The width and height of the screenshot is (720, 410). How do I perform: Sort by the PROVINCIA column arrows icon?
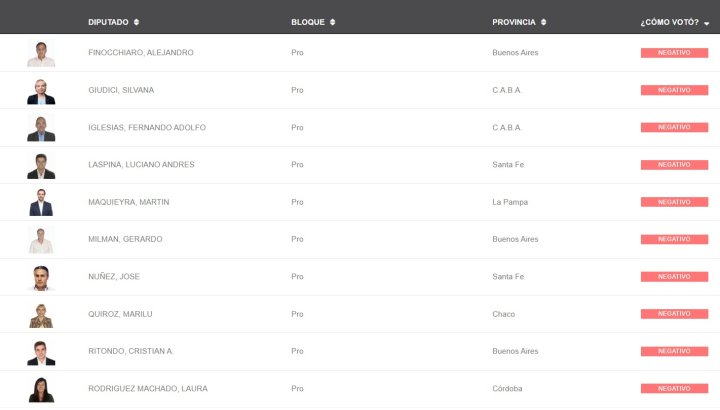pyautogui.click(x=543, y=22)
